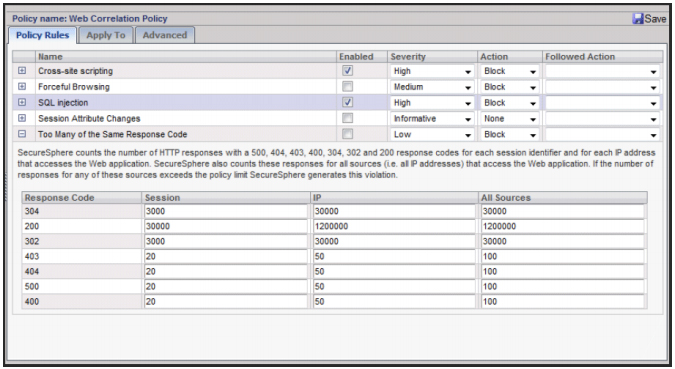Expand the Session Attribute Changes rule
675x369 pixels.
tap(22, 118)
